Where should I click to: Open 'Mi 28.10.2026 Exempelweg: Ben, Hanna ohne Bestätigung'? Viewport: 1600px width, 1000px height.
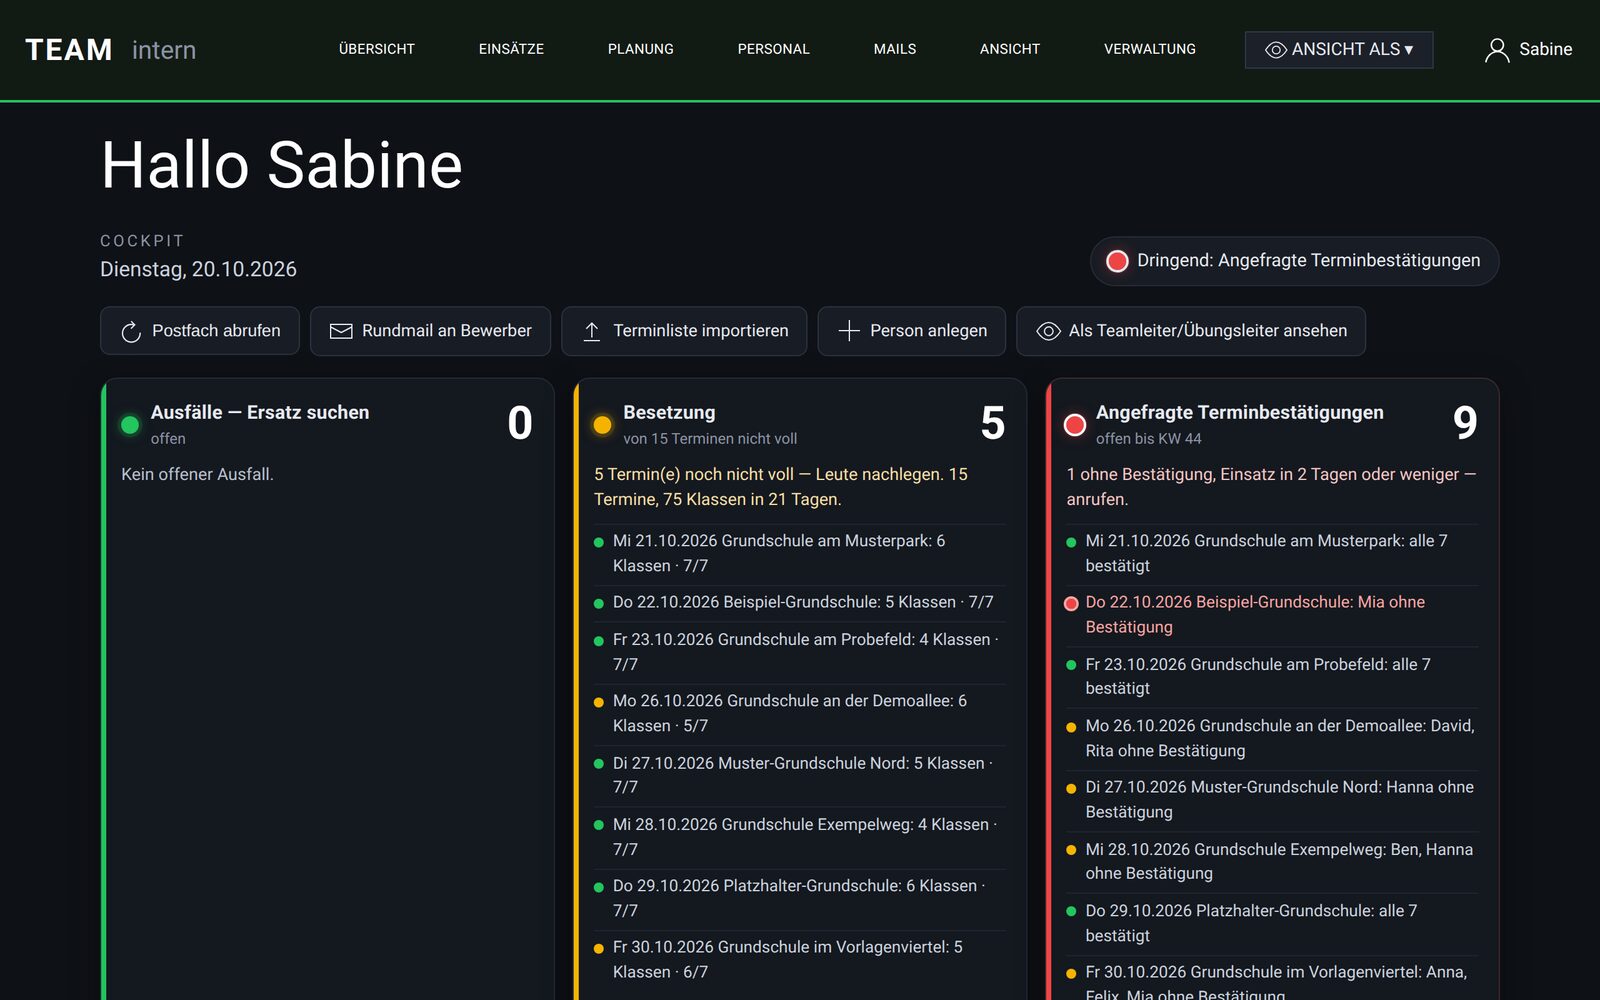[x=1272, y=861]
